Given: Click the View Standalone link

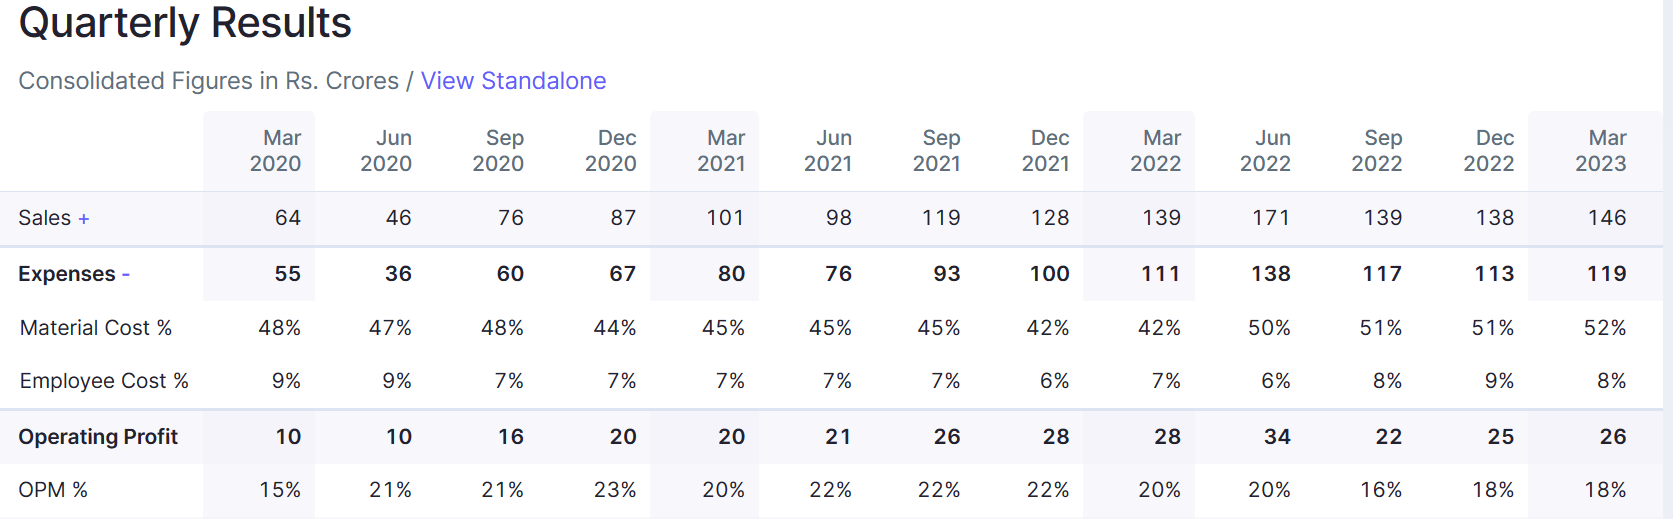Looking at the screenshot, I should pos(513,81).
